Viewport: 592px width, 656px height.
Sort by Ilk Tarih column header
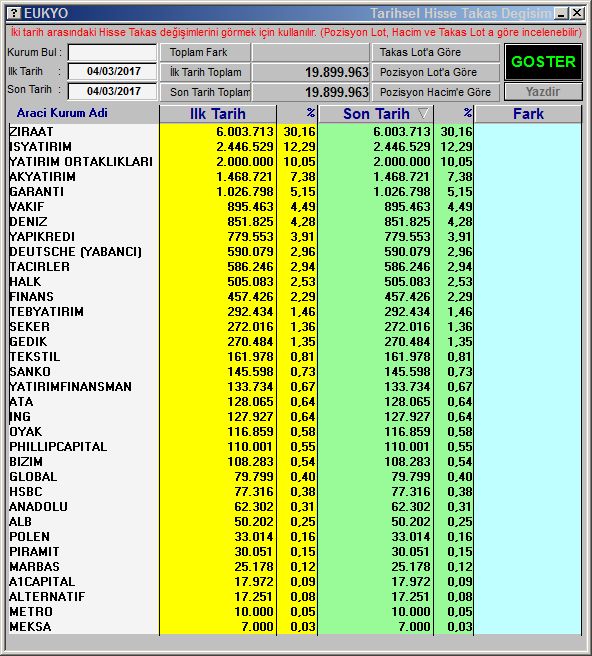coord(218,114)
